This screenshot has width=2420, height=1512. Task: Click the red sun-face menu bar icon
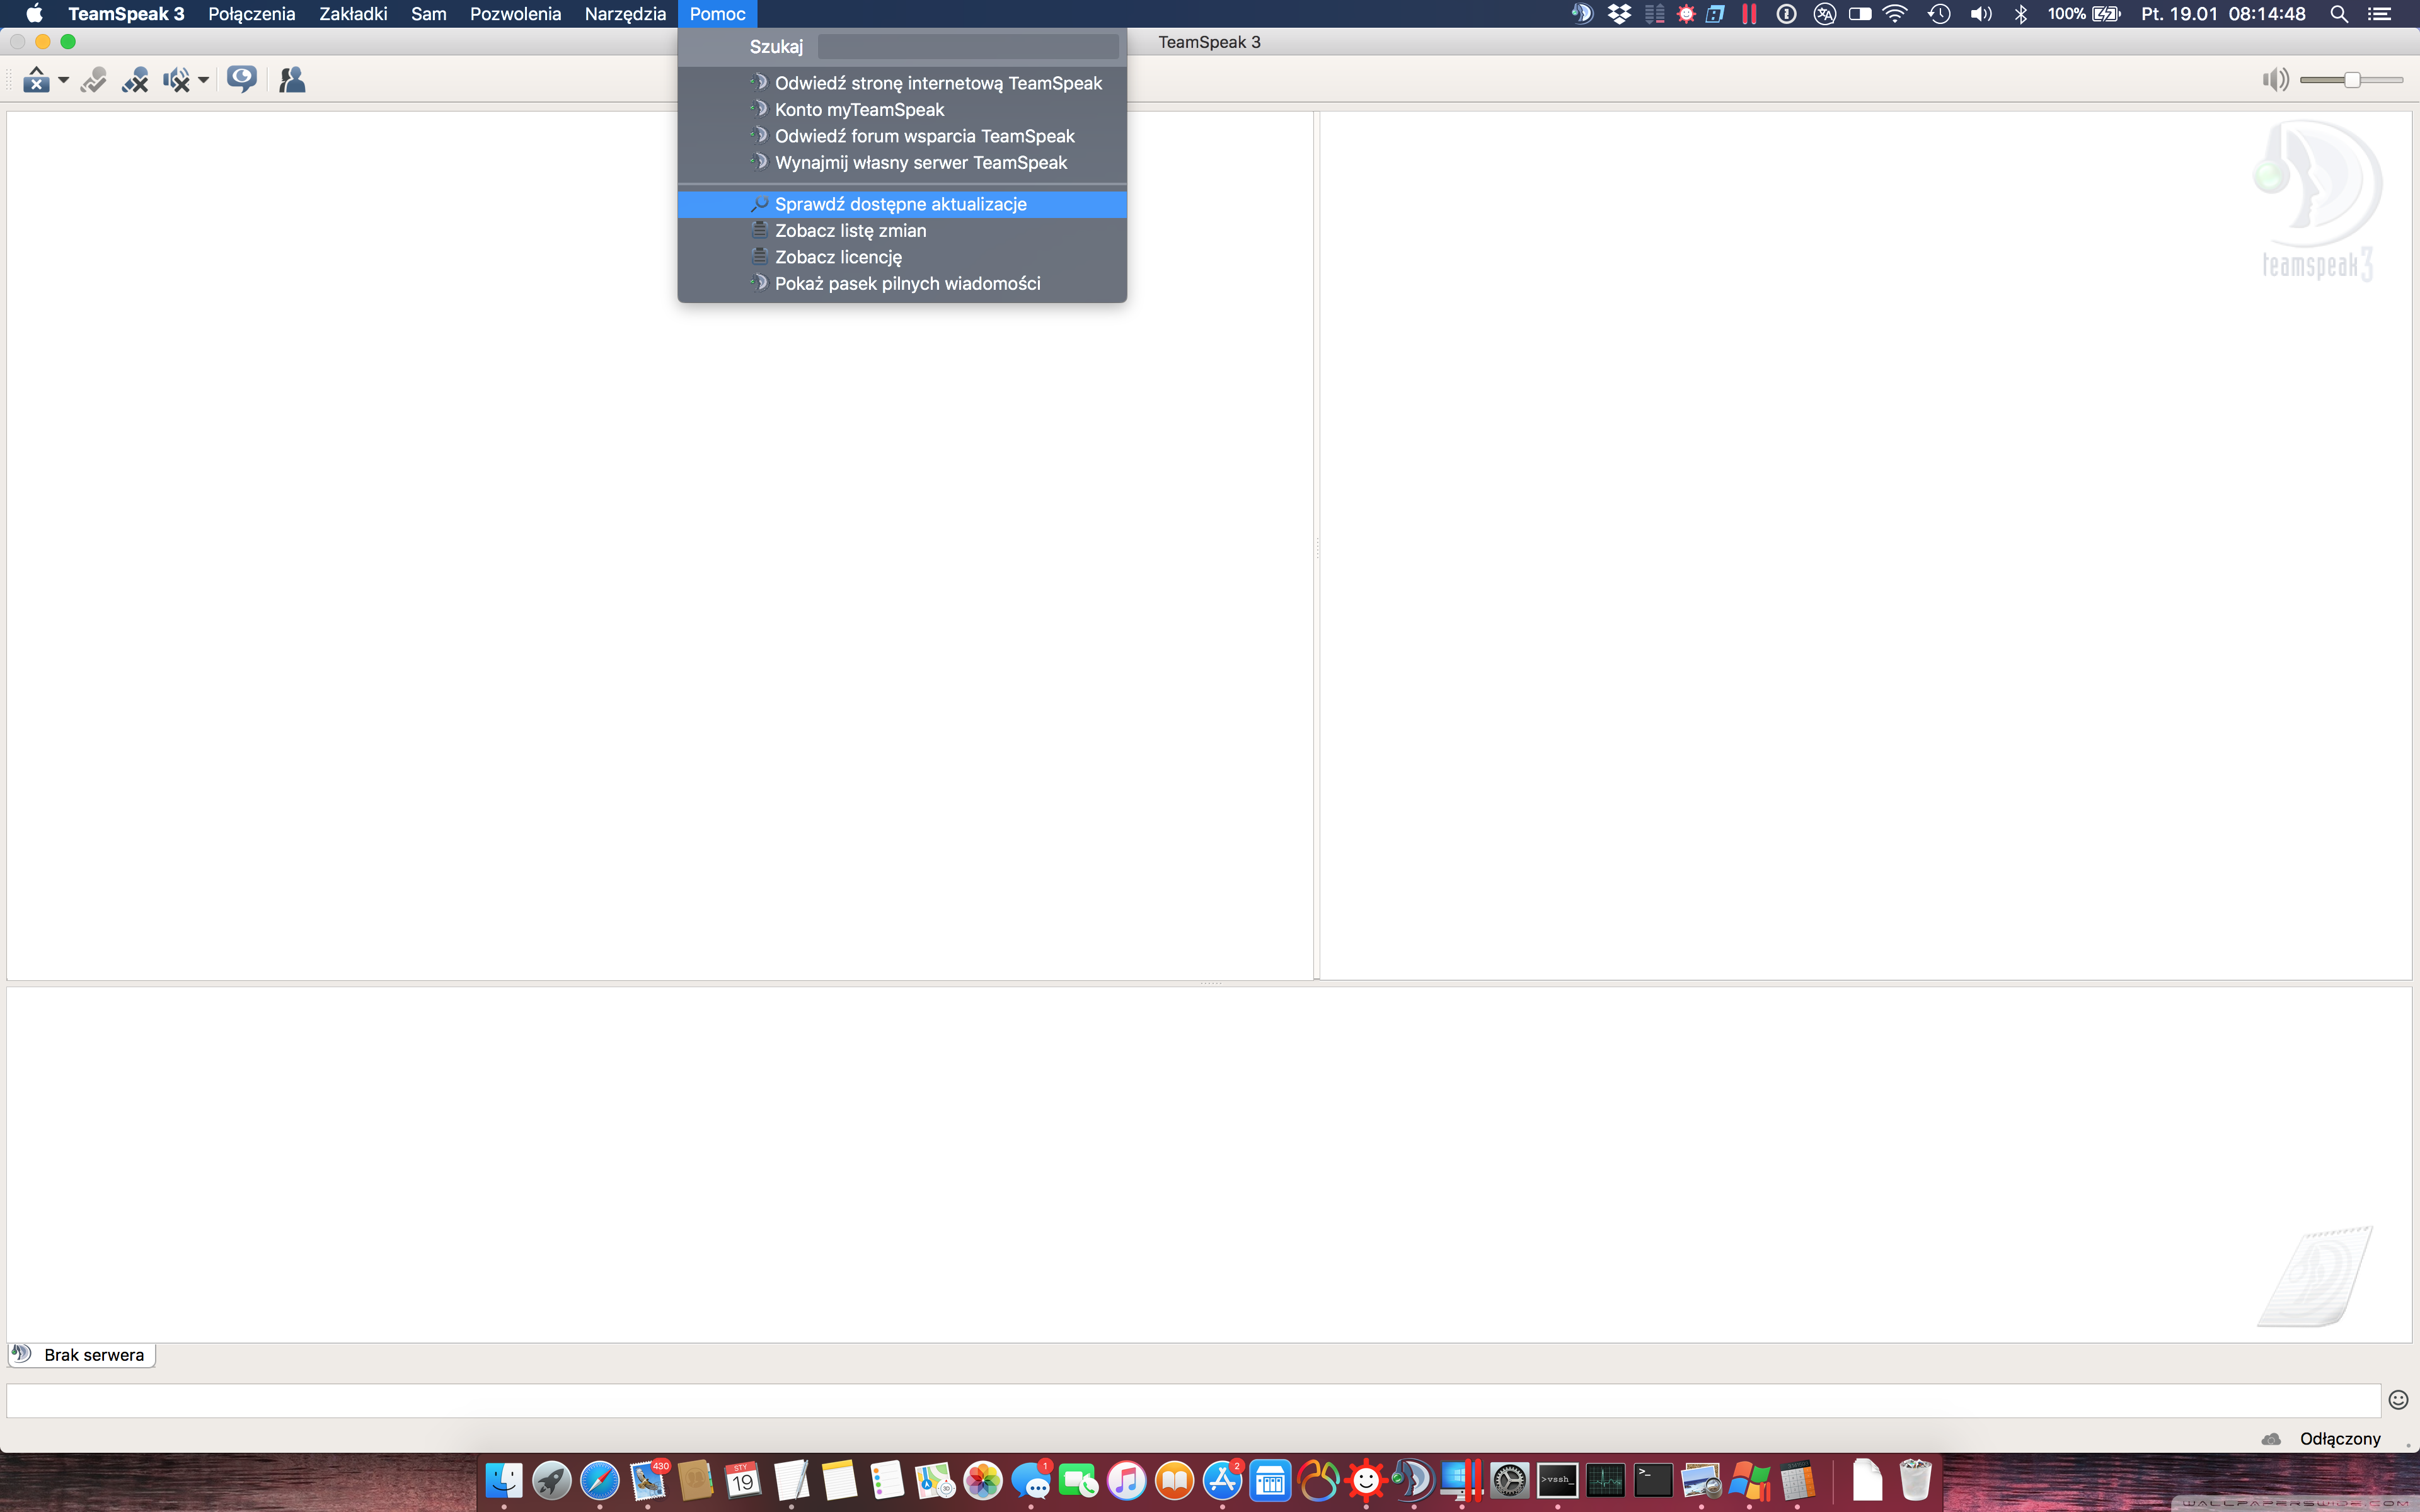(x=1686, y=14)
